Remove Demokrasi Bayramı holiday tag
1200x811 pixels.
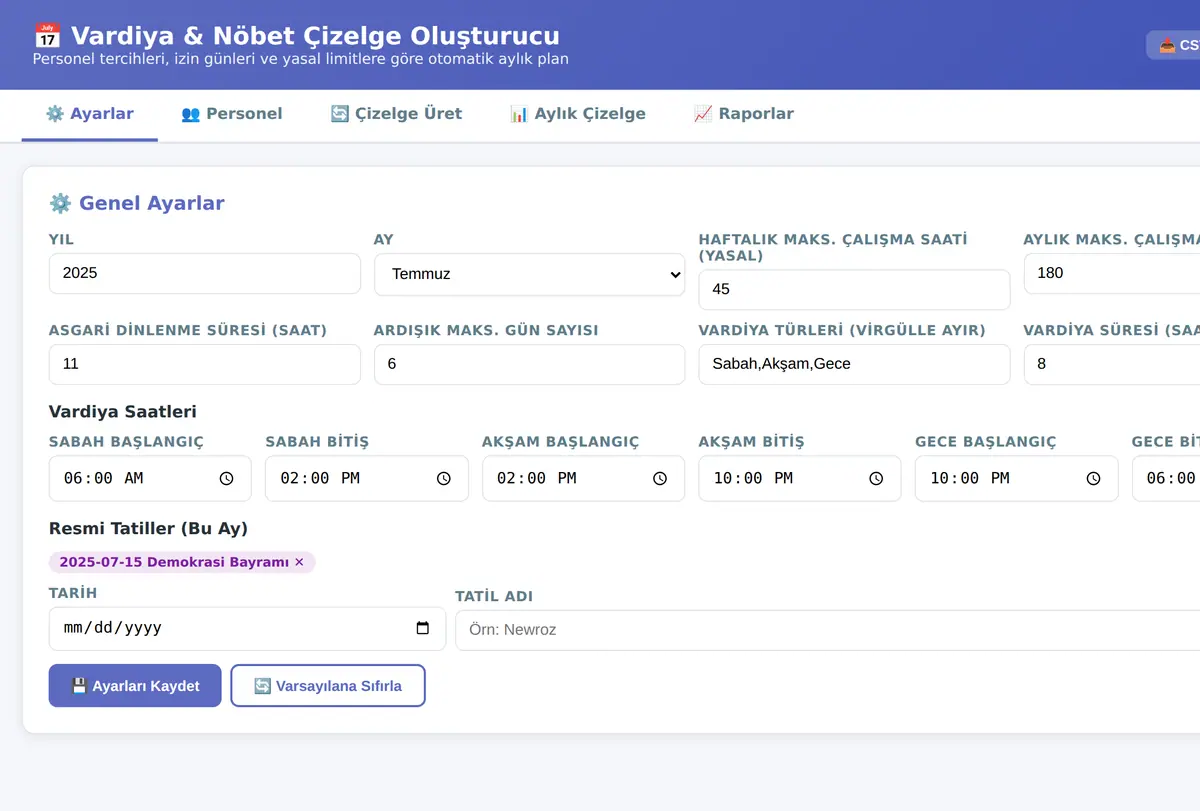point(299,562)
